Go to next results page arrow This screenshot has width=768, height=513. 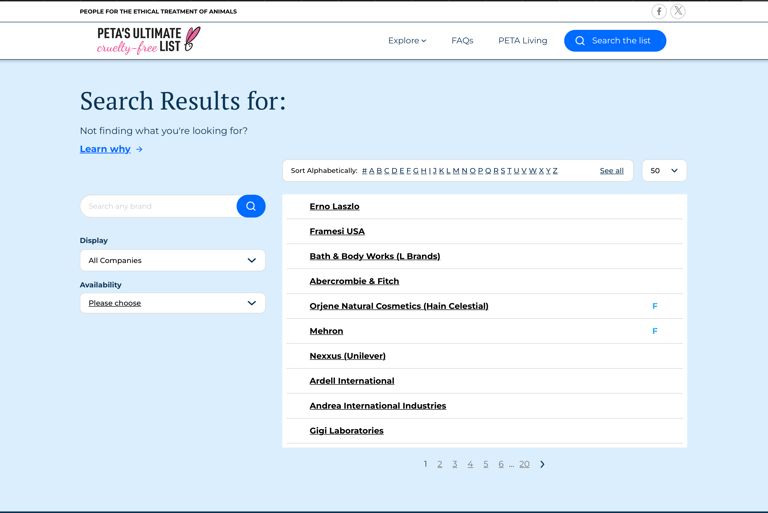point(542,464)
